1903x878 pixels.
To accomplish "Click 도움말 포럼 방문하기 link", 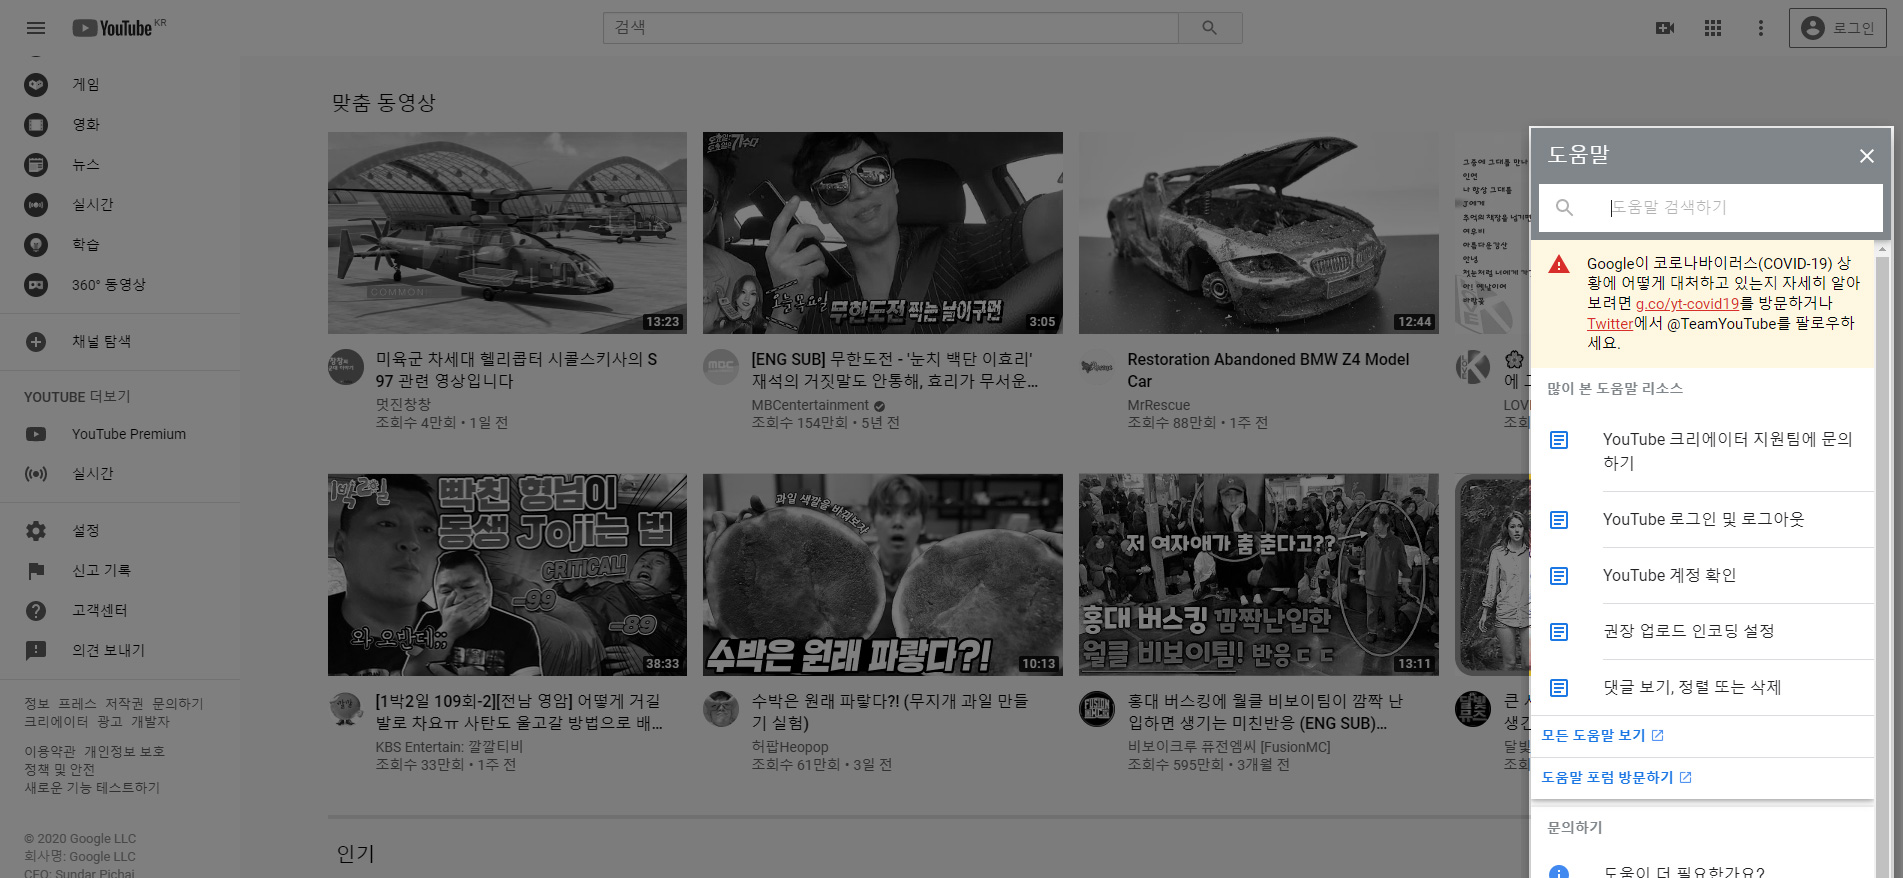I will click(1616, 778).
